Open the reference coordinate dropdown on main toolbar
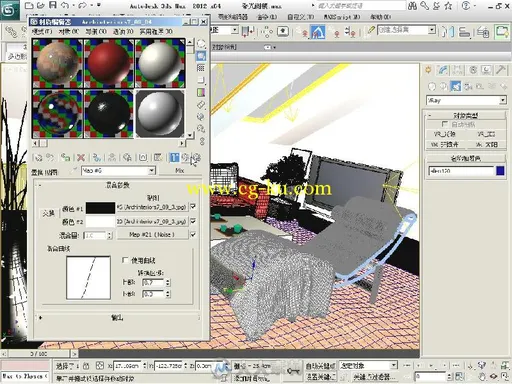This screenshot has height=384, width=512. pyautogui.click(x=224, y=30)
